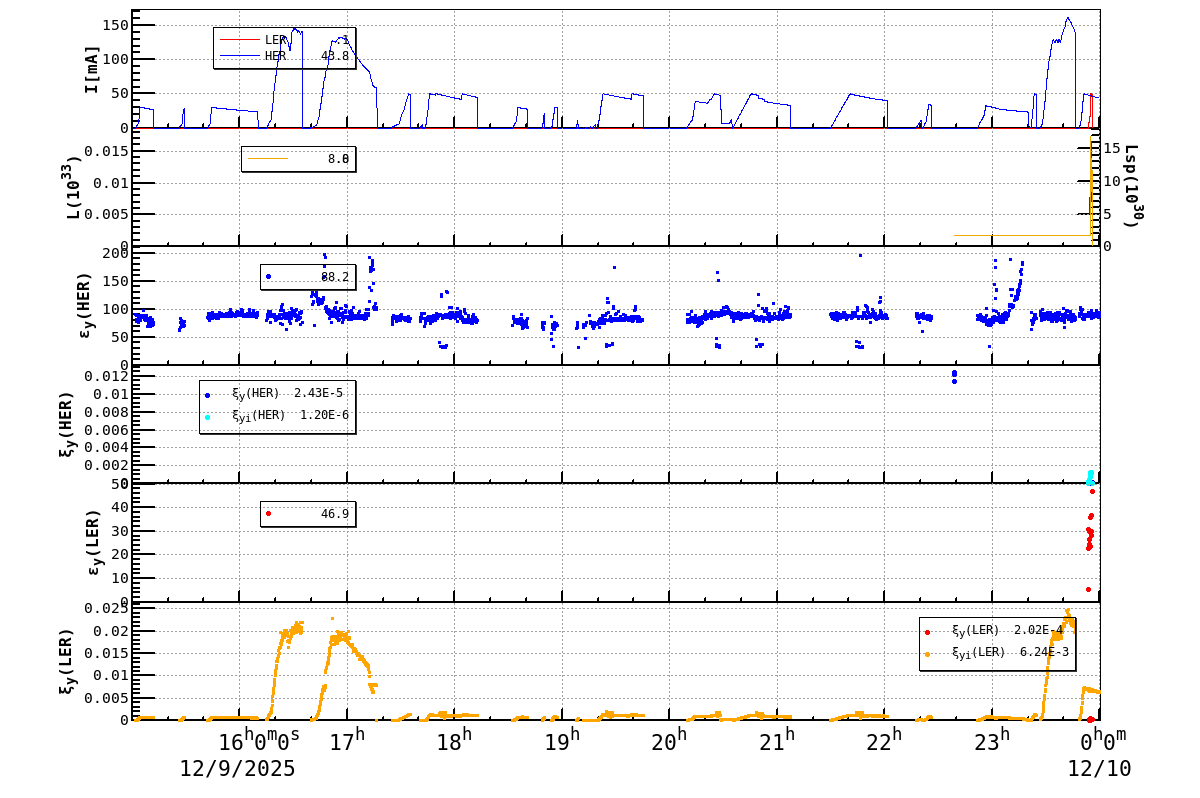Select the 88.2 value in the εy(HER) legend
Screen dimensions: 1200x798
(x=335, y=276)
